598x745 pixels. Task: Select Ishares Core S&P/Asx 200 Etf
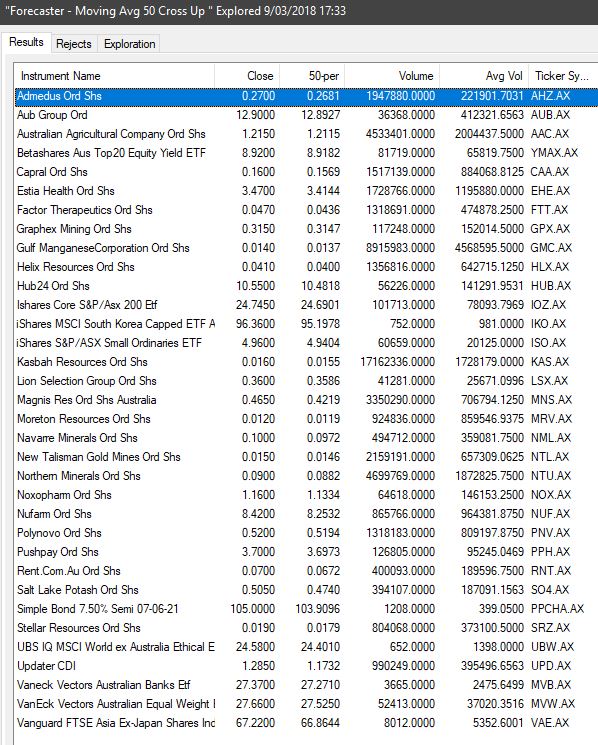tap(306, 305)
